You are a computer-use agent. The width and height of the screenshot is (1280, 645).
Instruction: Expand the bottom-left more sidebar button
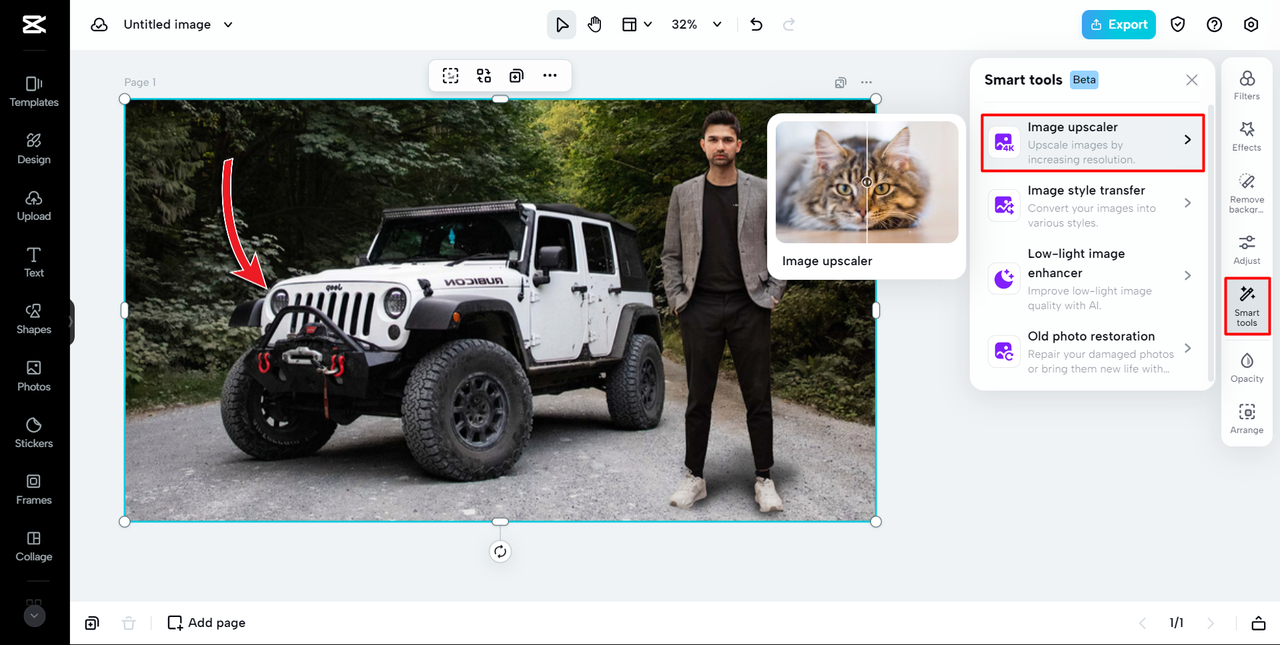(x=34, y=616)
